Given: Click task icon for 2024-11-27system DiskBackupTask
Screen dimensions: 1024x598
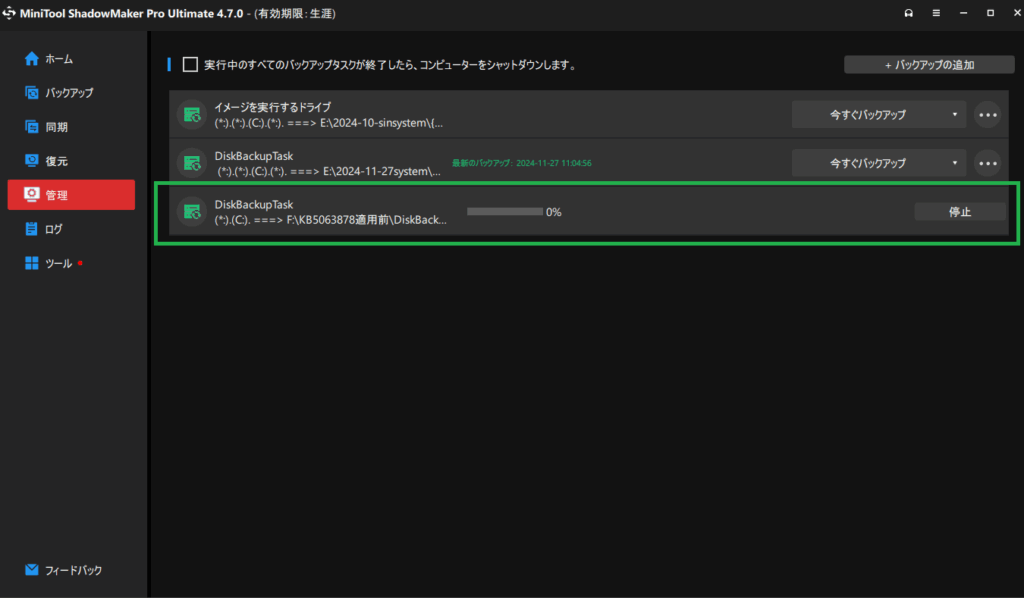Looking at the screenshot, I should click(x=192, y=163).
